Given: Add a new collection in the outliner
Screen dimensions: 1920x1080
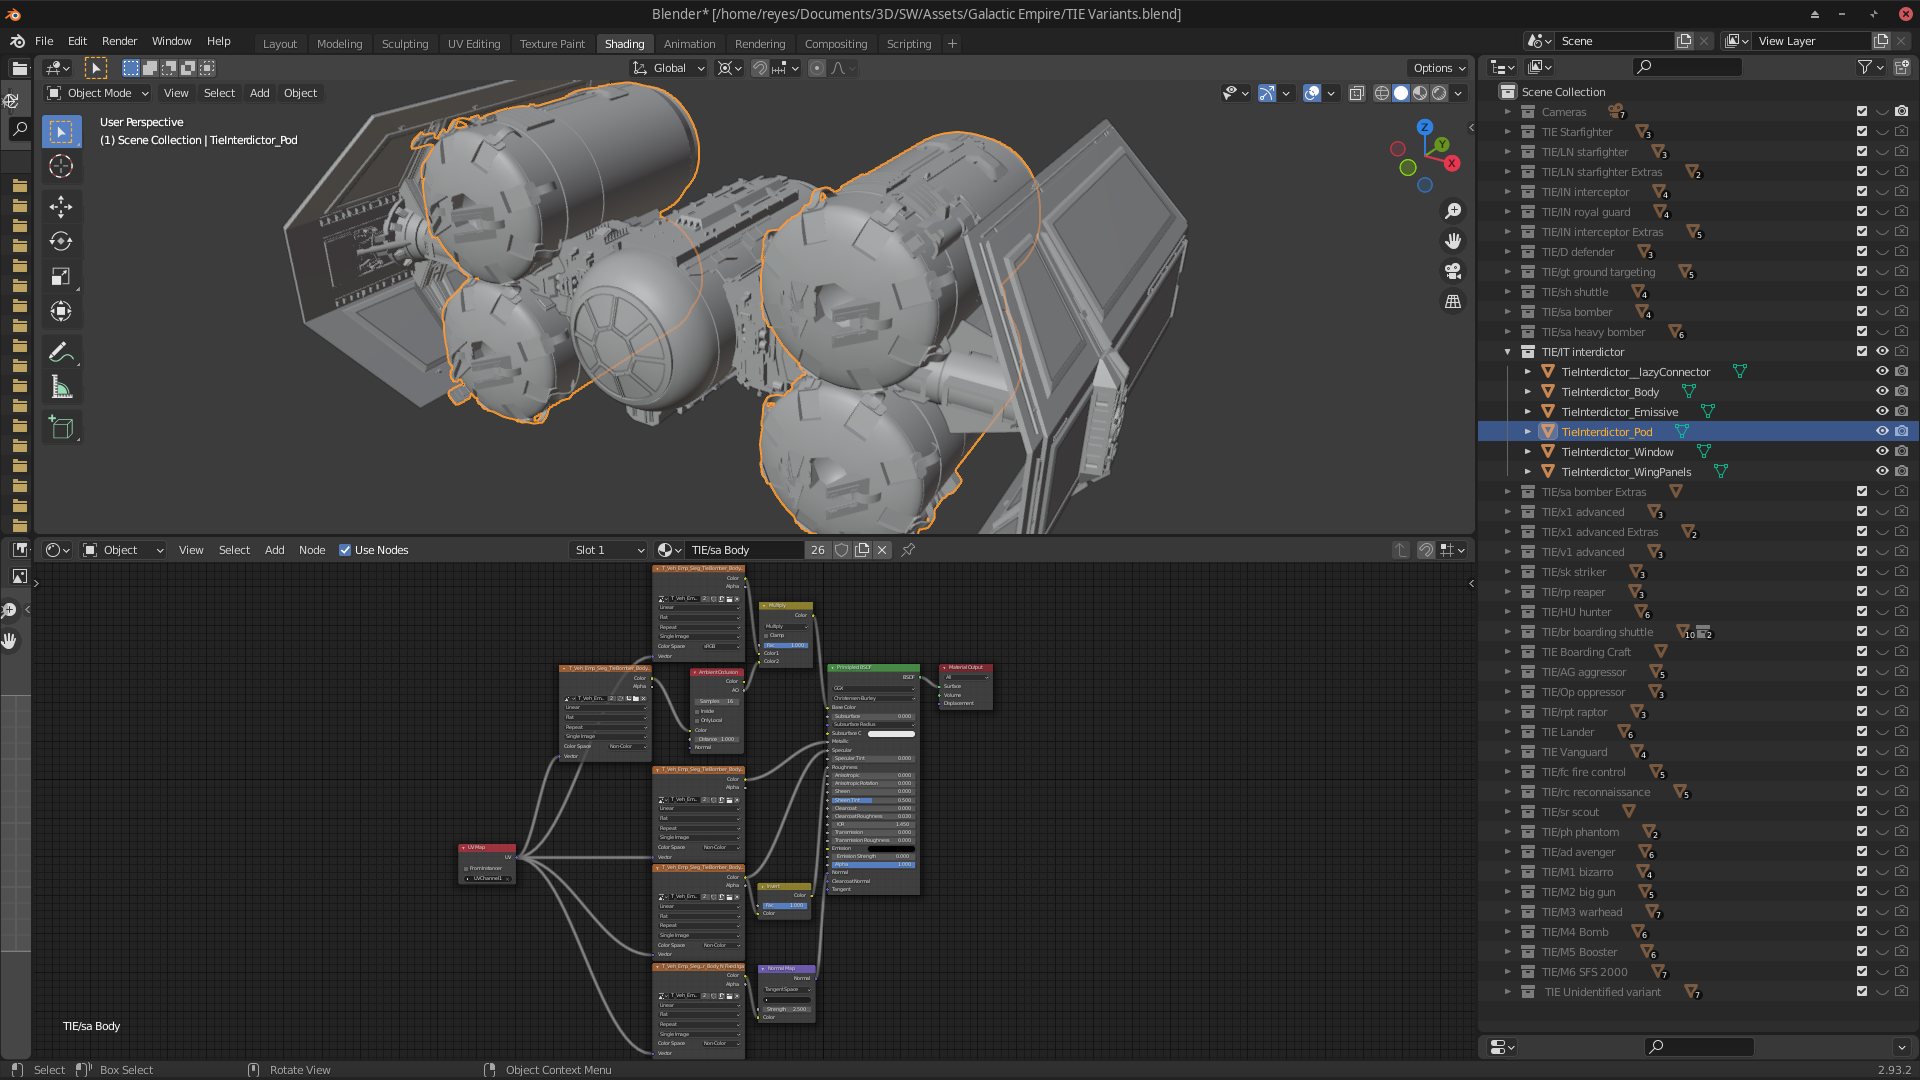Looking at the screenshot, I should 1902,67.
